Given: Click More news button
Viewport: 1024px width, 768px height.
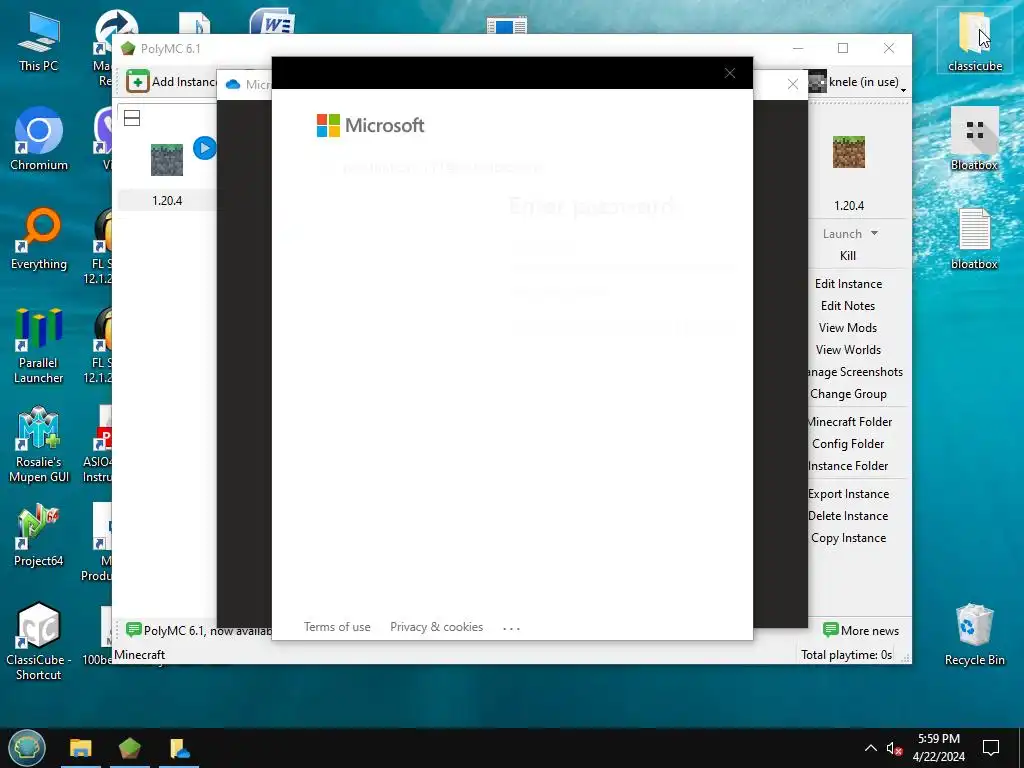Looking at the screenshot, I should click(861, 630).
